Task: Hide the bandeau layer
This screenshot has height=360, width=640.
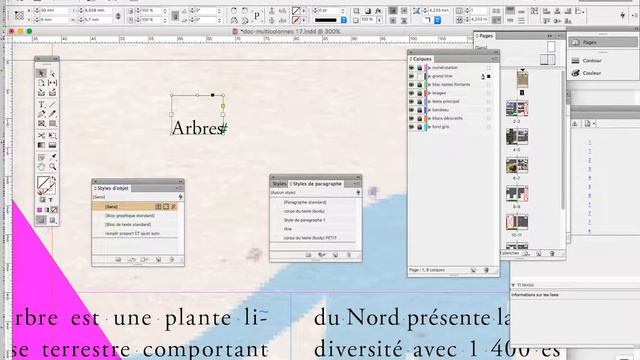Action: click(x=412, y=110)
